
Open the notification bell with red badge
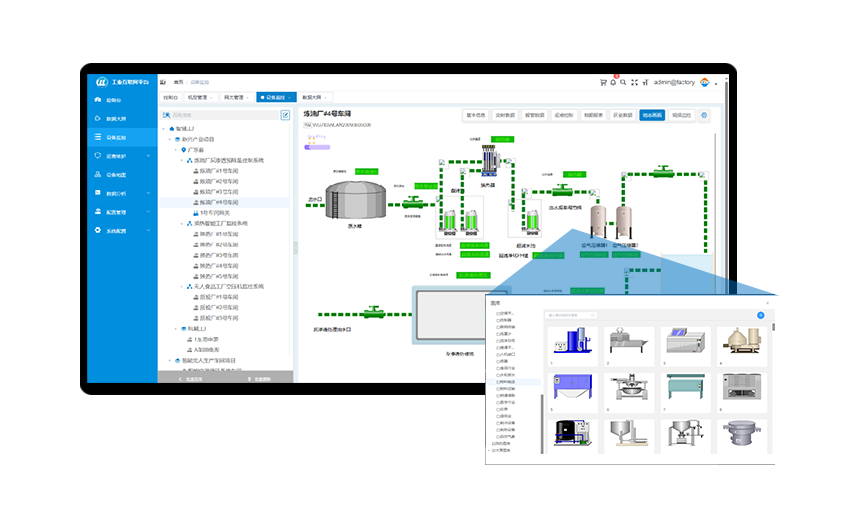pos(613,82)
